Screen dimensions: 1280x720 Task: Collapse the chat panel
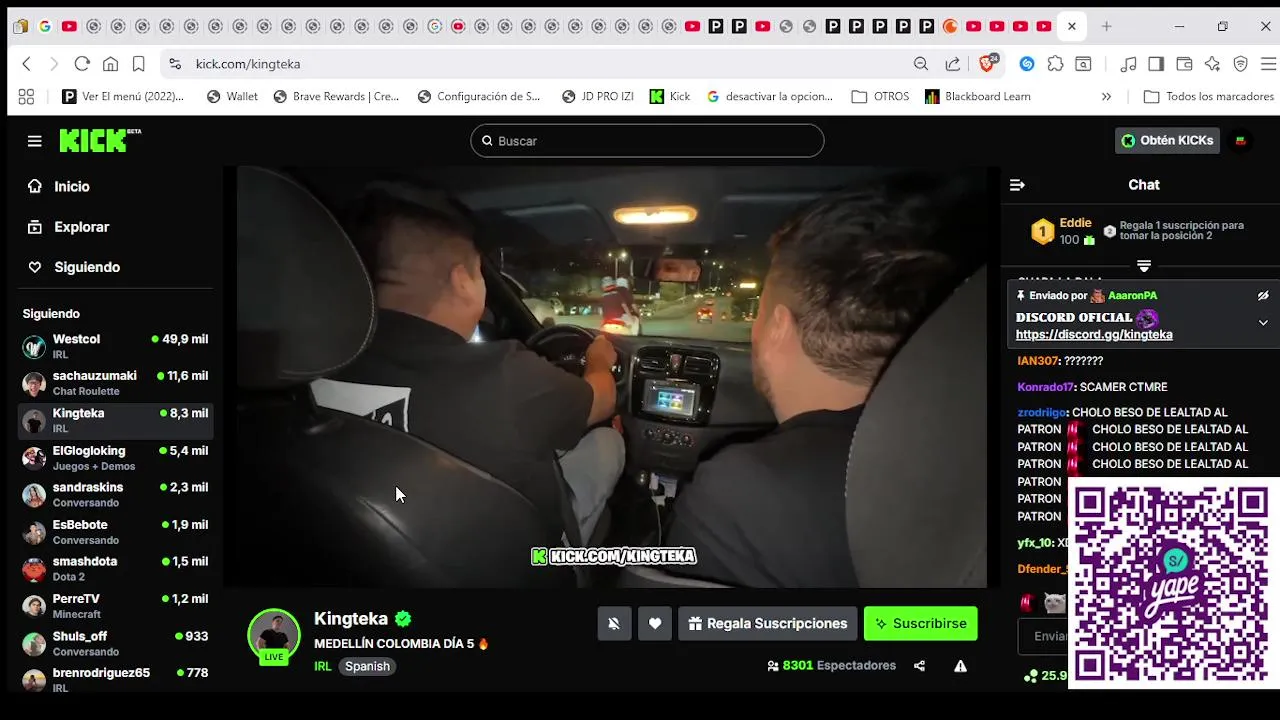coord(1017,185)
